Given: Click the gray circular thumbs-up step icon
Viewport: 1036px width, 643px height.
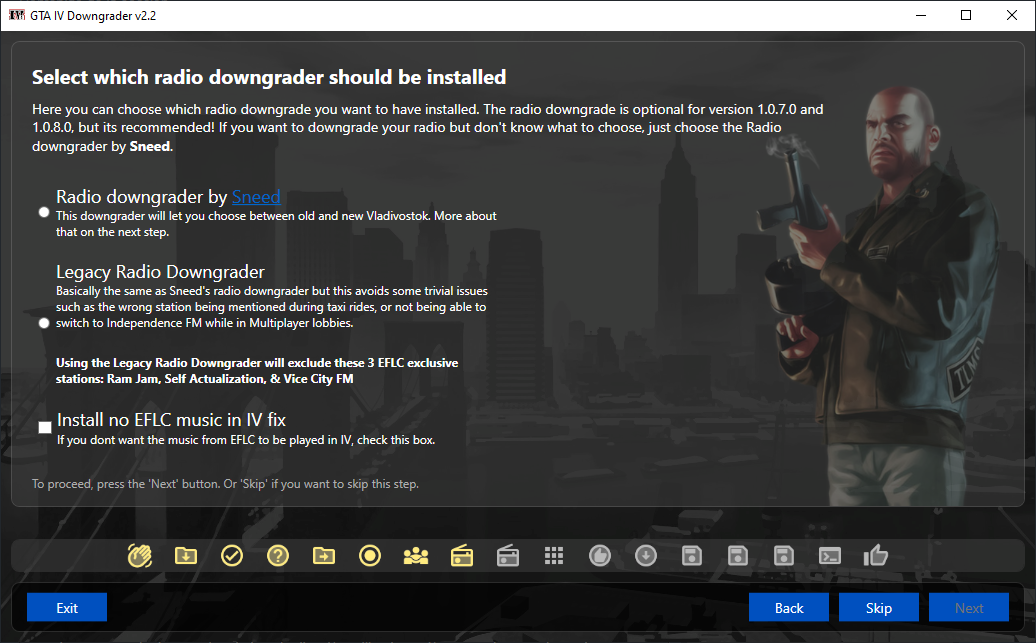Looking at the screenshot, I should (600, 556).
